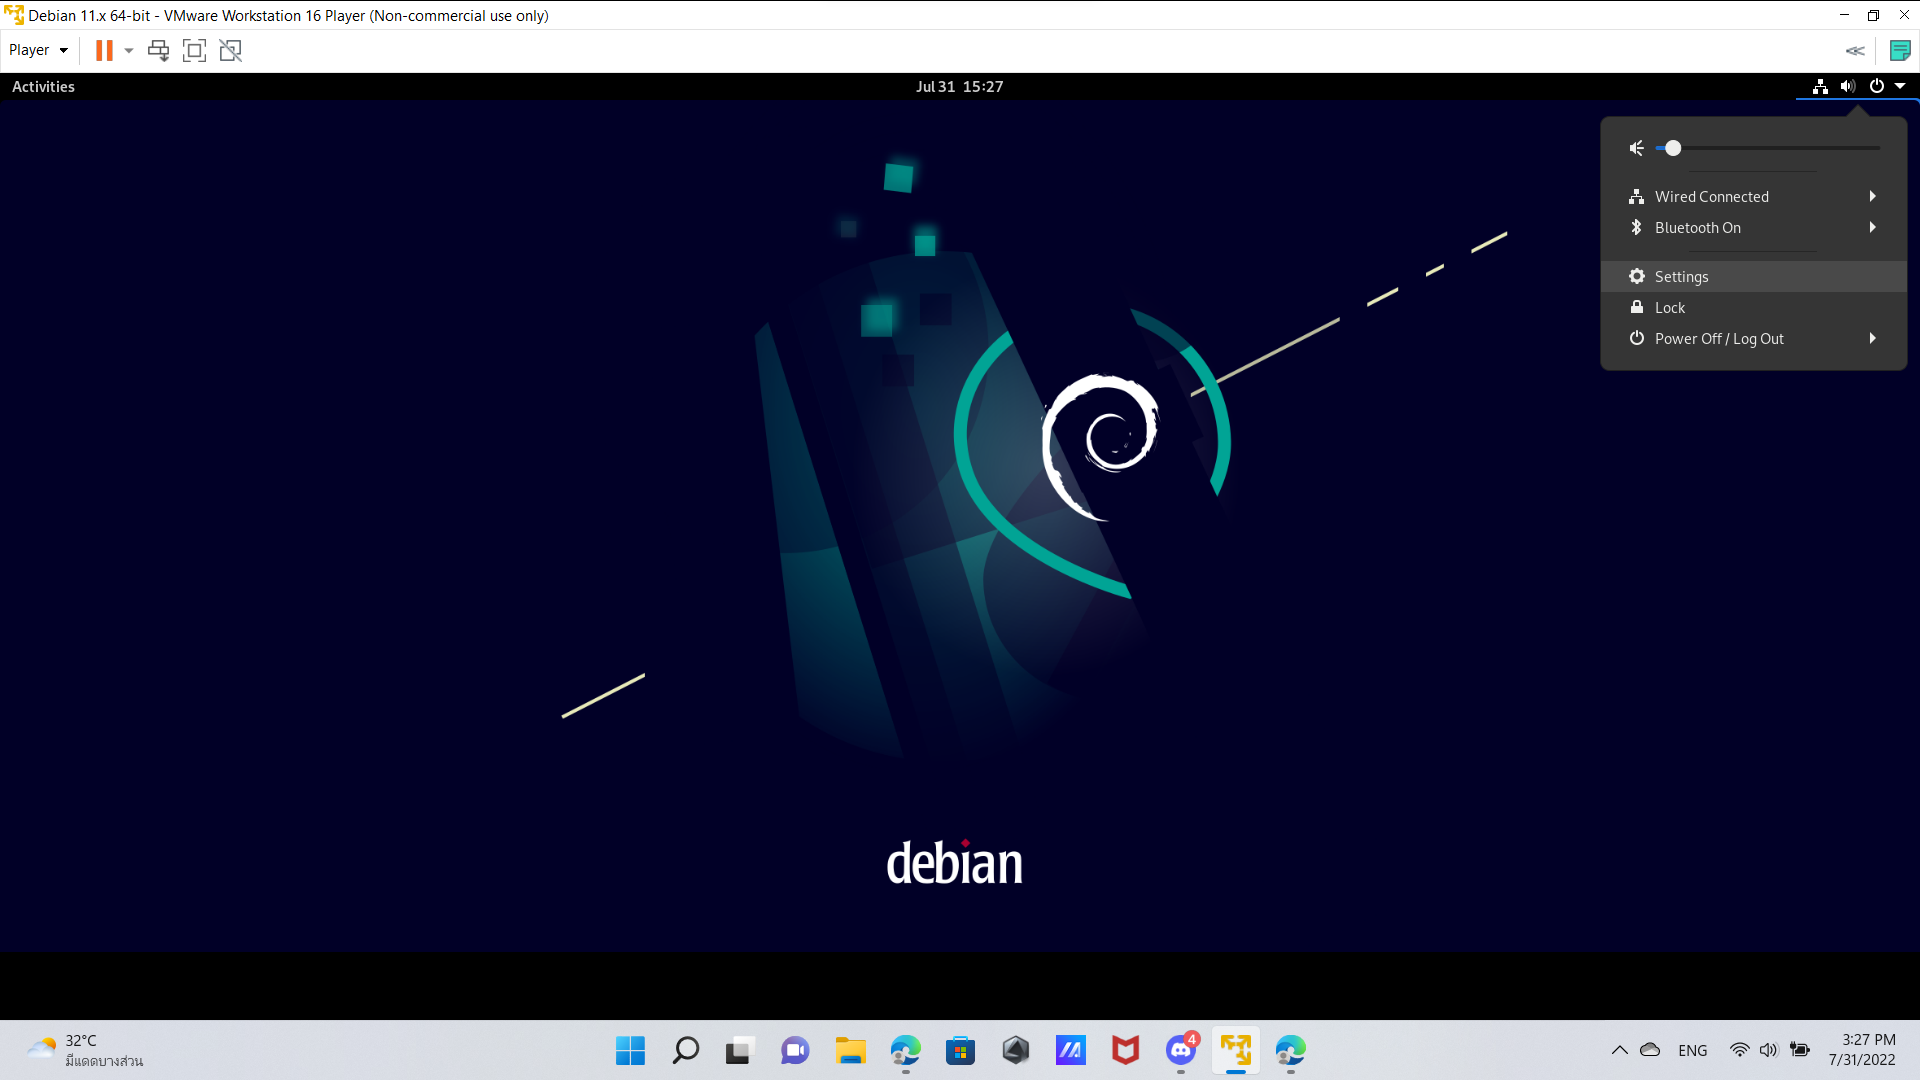Collapse the VMware toolbar with double-arrow icon
The width and height of the screenshot is (1920, 1080).
pos(1855,51)
